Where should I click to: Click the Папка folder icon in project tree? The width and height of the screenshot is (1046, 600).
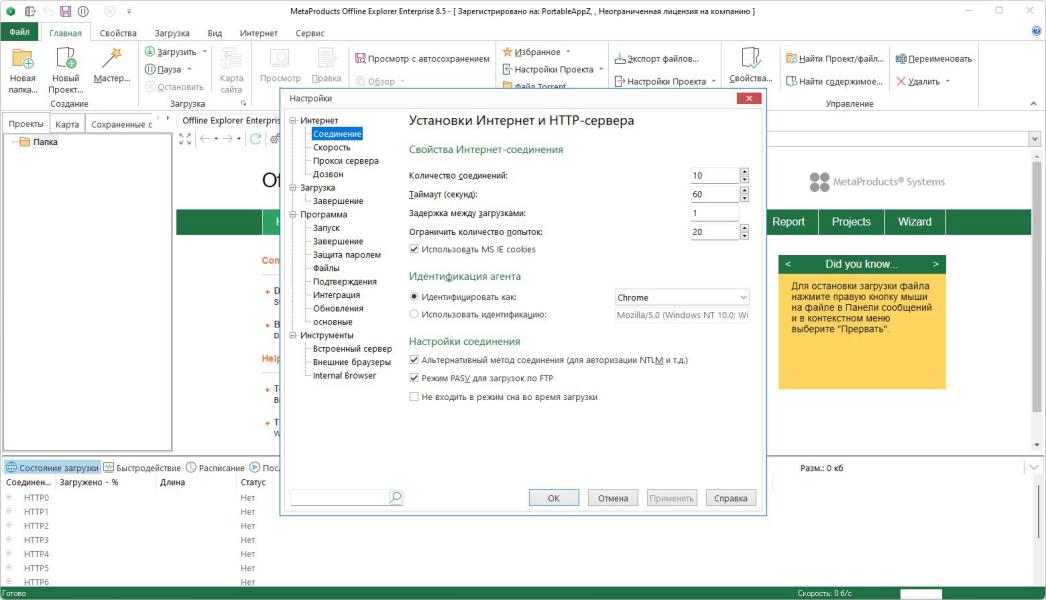click(25, 141)
